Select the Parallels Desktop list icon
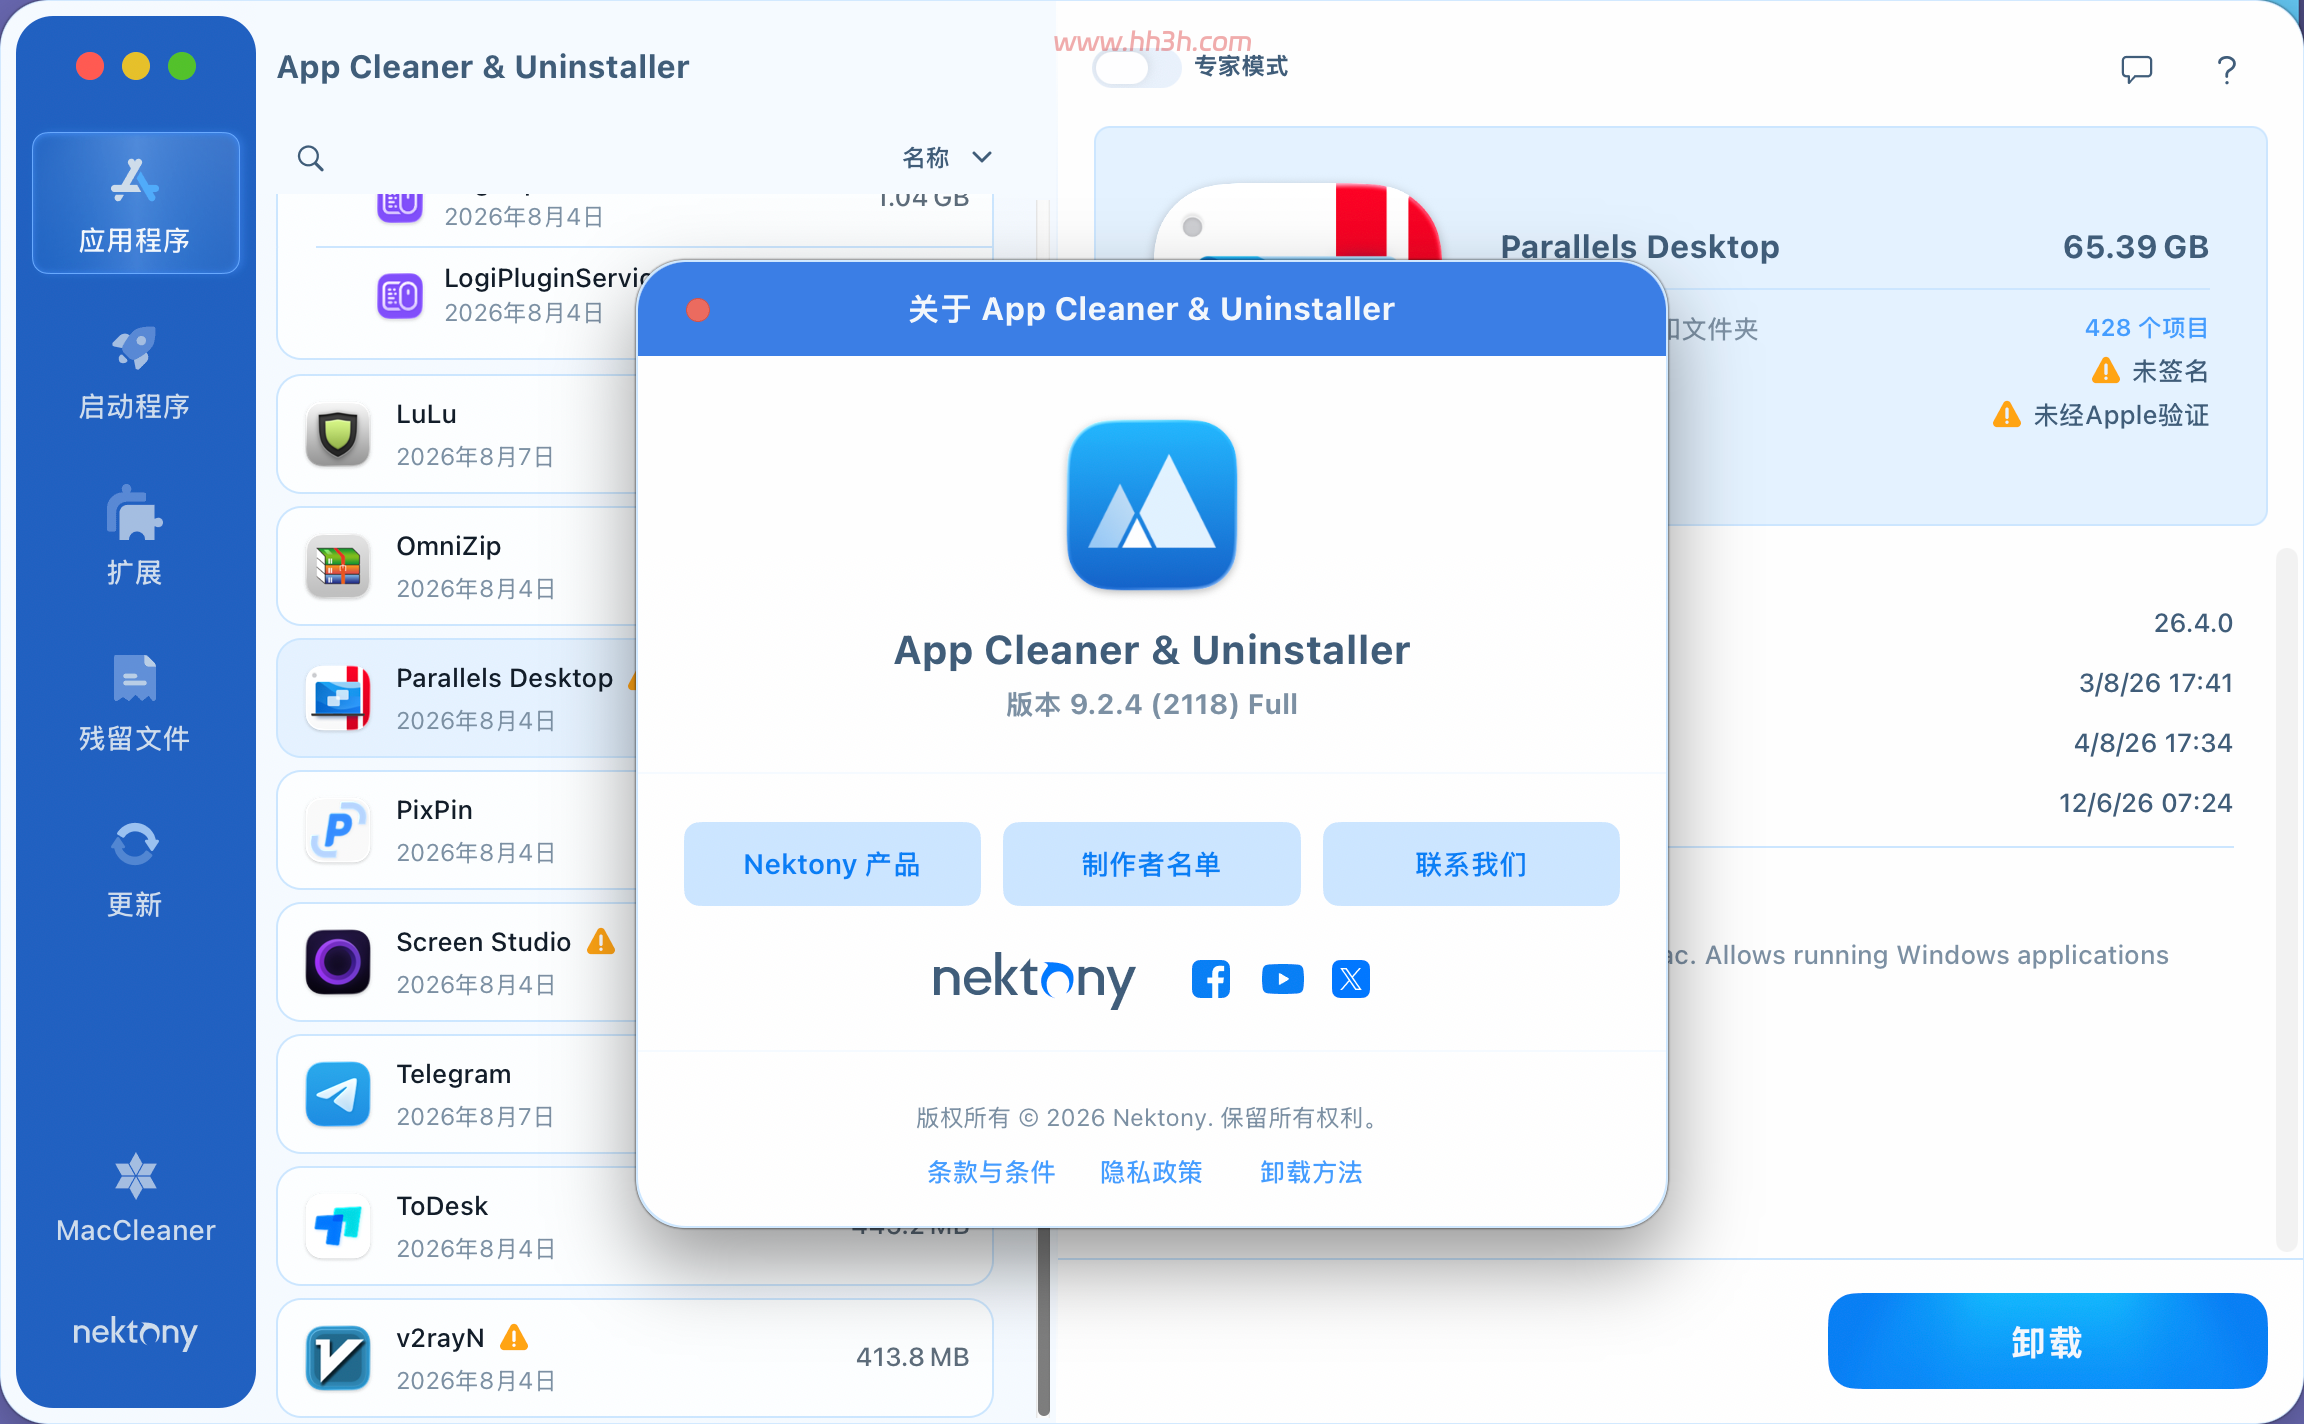 338,699
